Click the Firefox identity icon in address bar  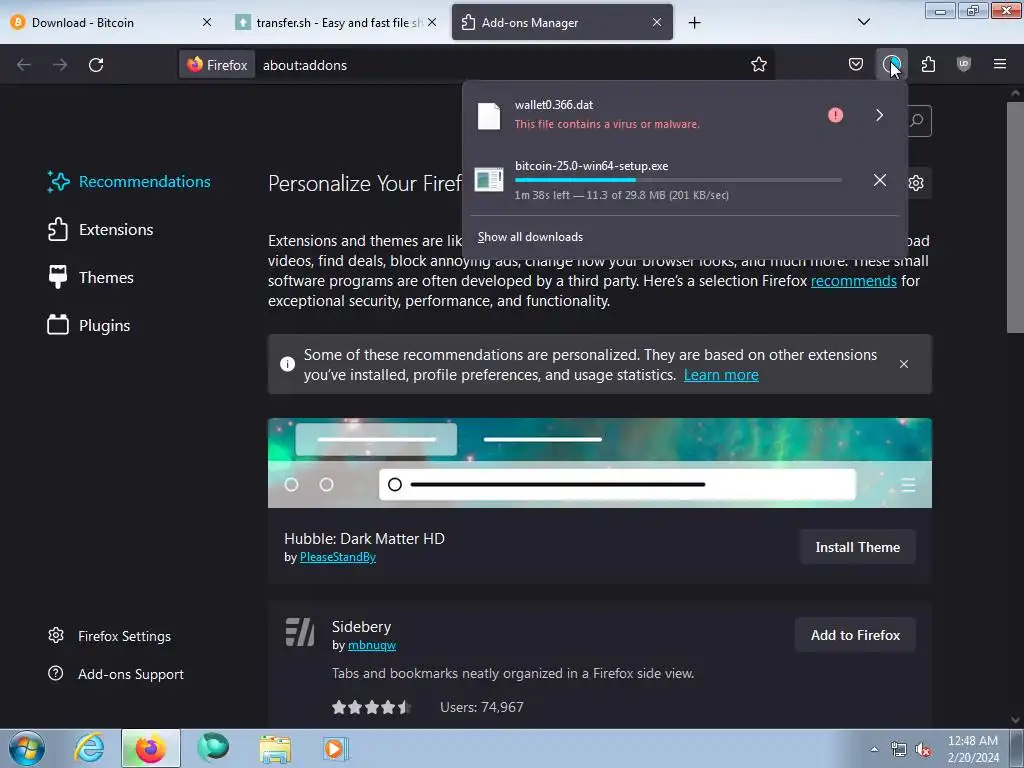click(x=217, y=65)
